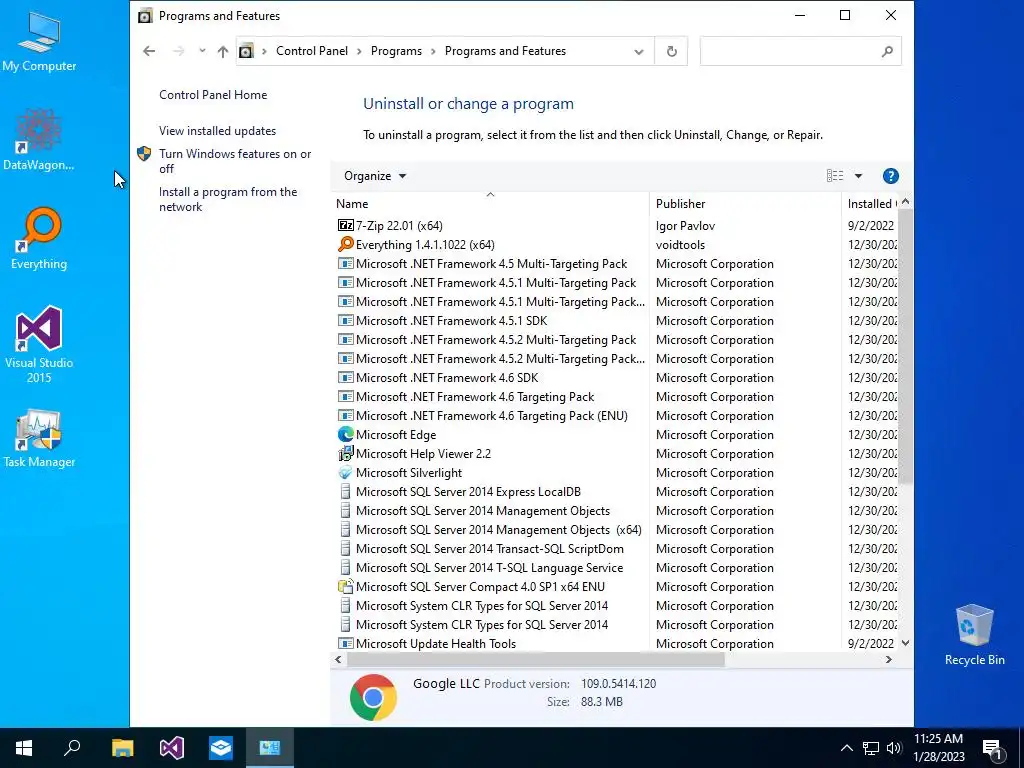Viewport: 1024px width, 768px height.
Task: Open Control Panel Home link
Action: (213, 95)
